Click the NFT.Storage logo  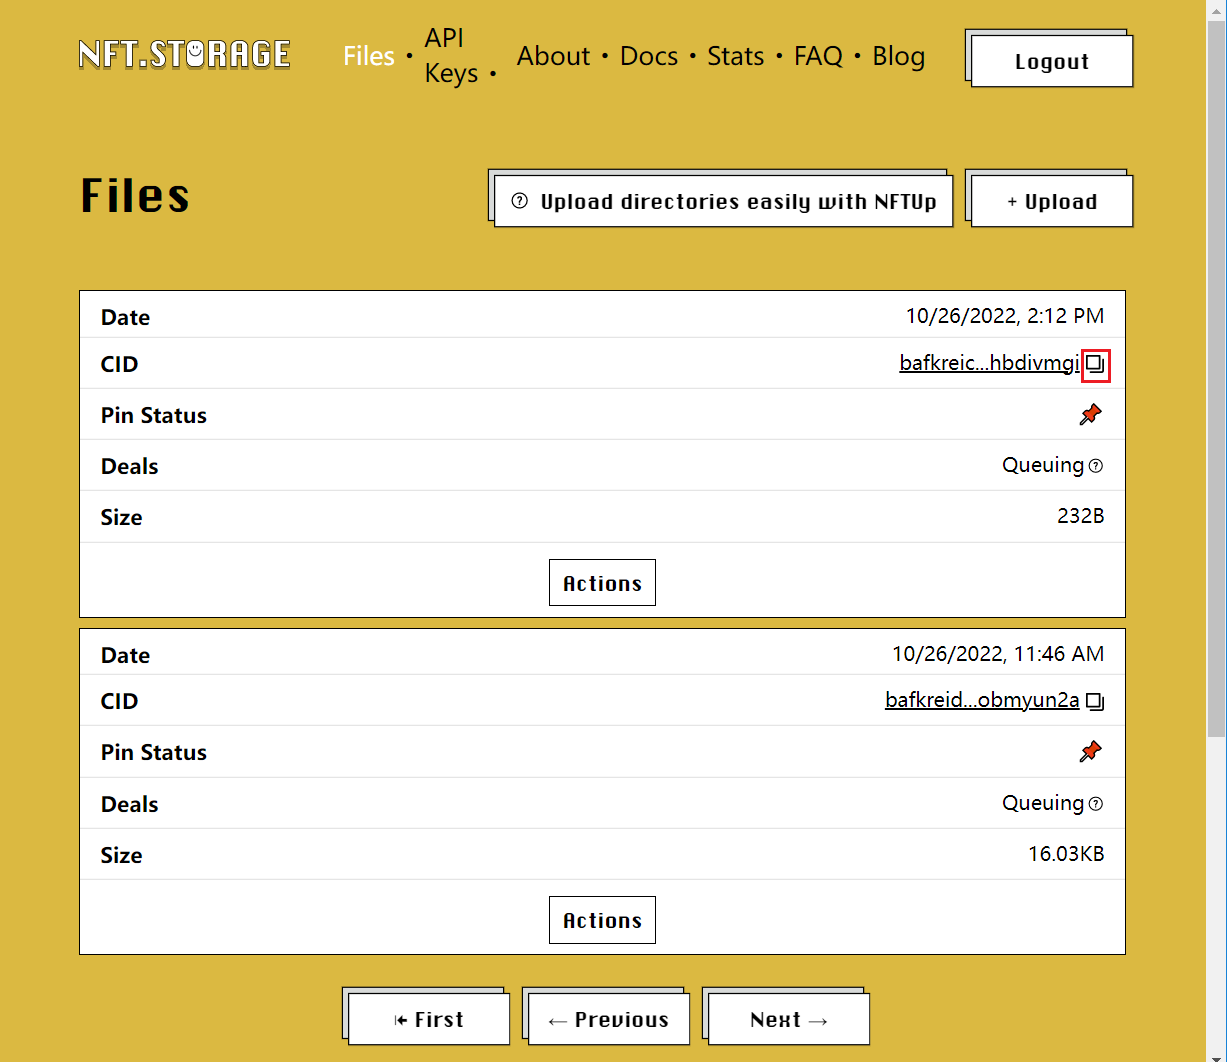185,54
